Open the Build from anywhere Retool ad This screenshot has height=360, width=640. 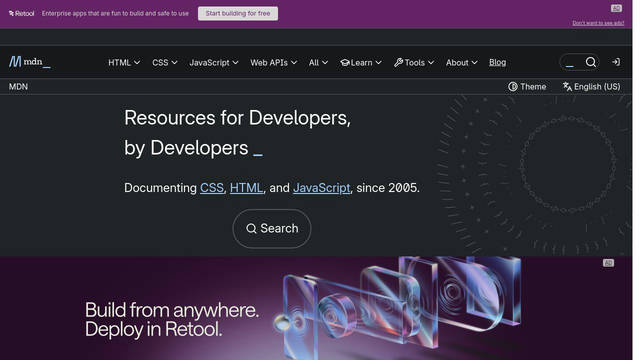pyautogui.click(x=316, y=308)
